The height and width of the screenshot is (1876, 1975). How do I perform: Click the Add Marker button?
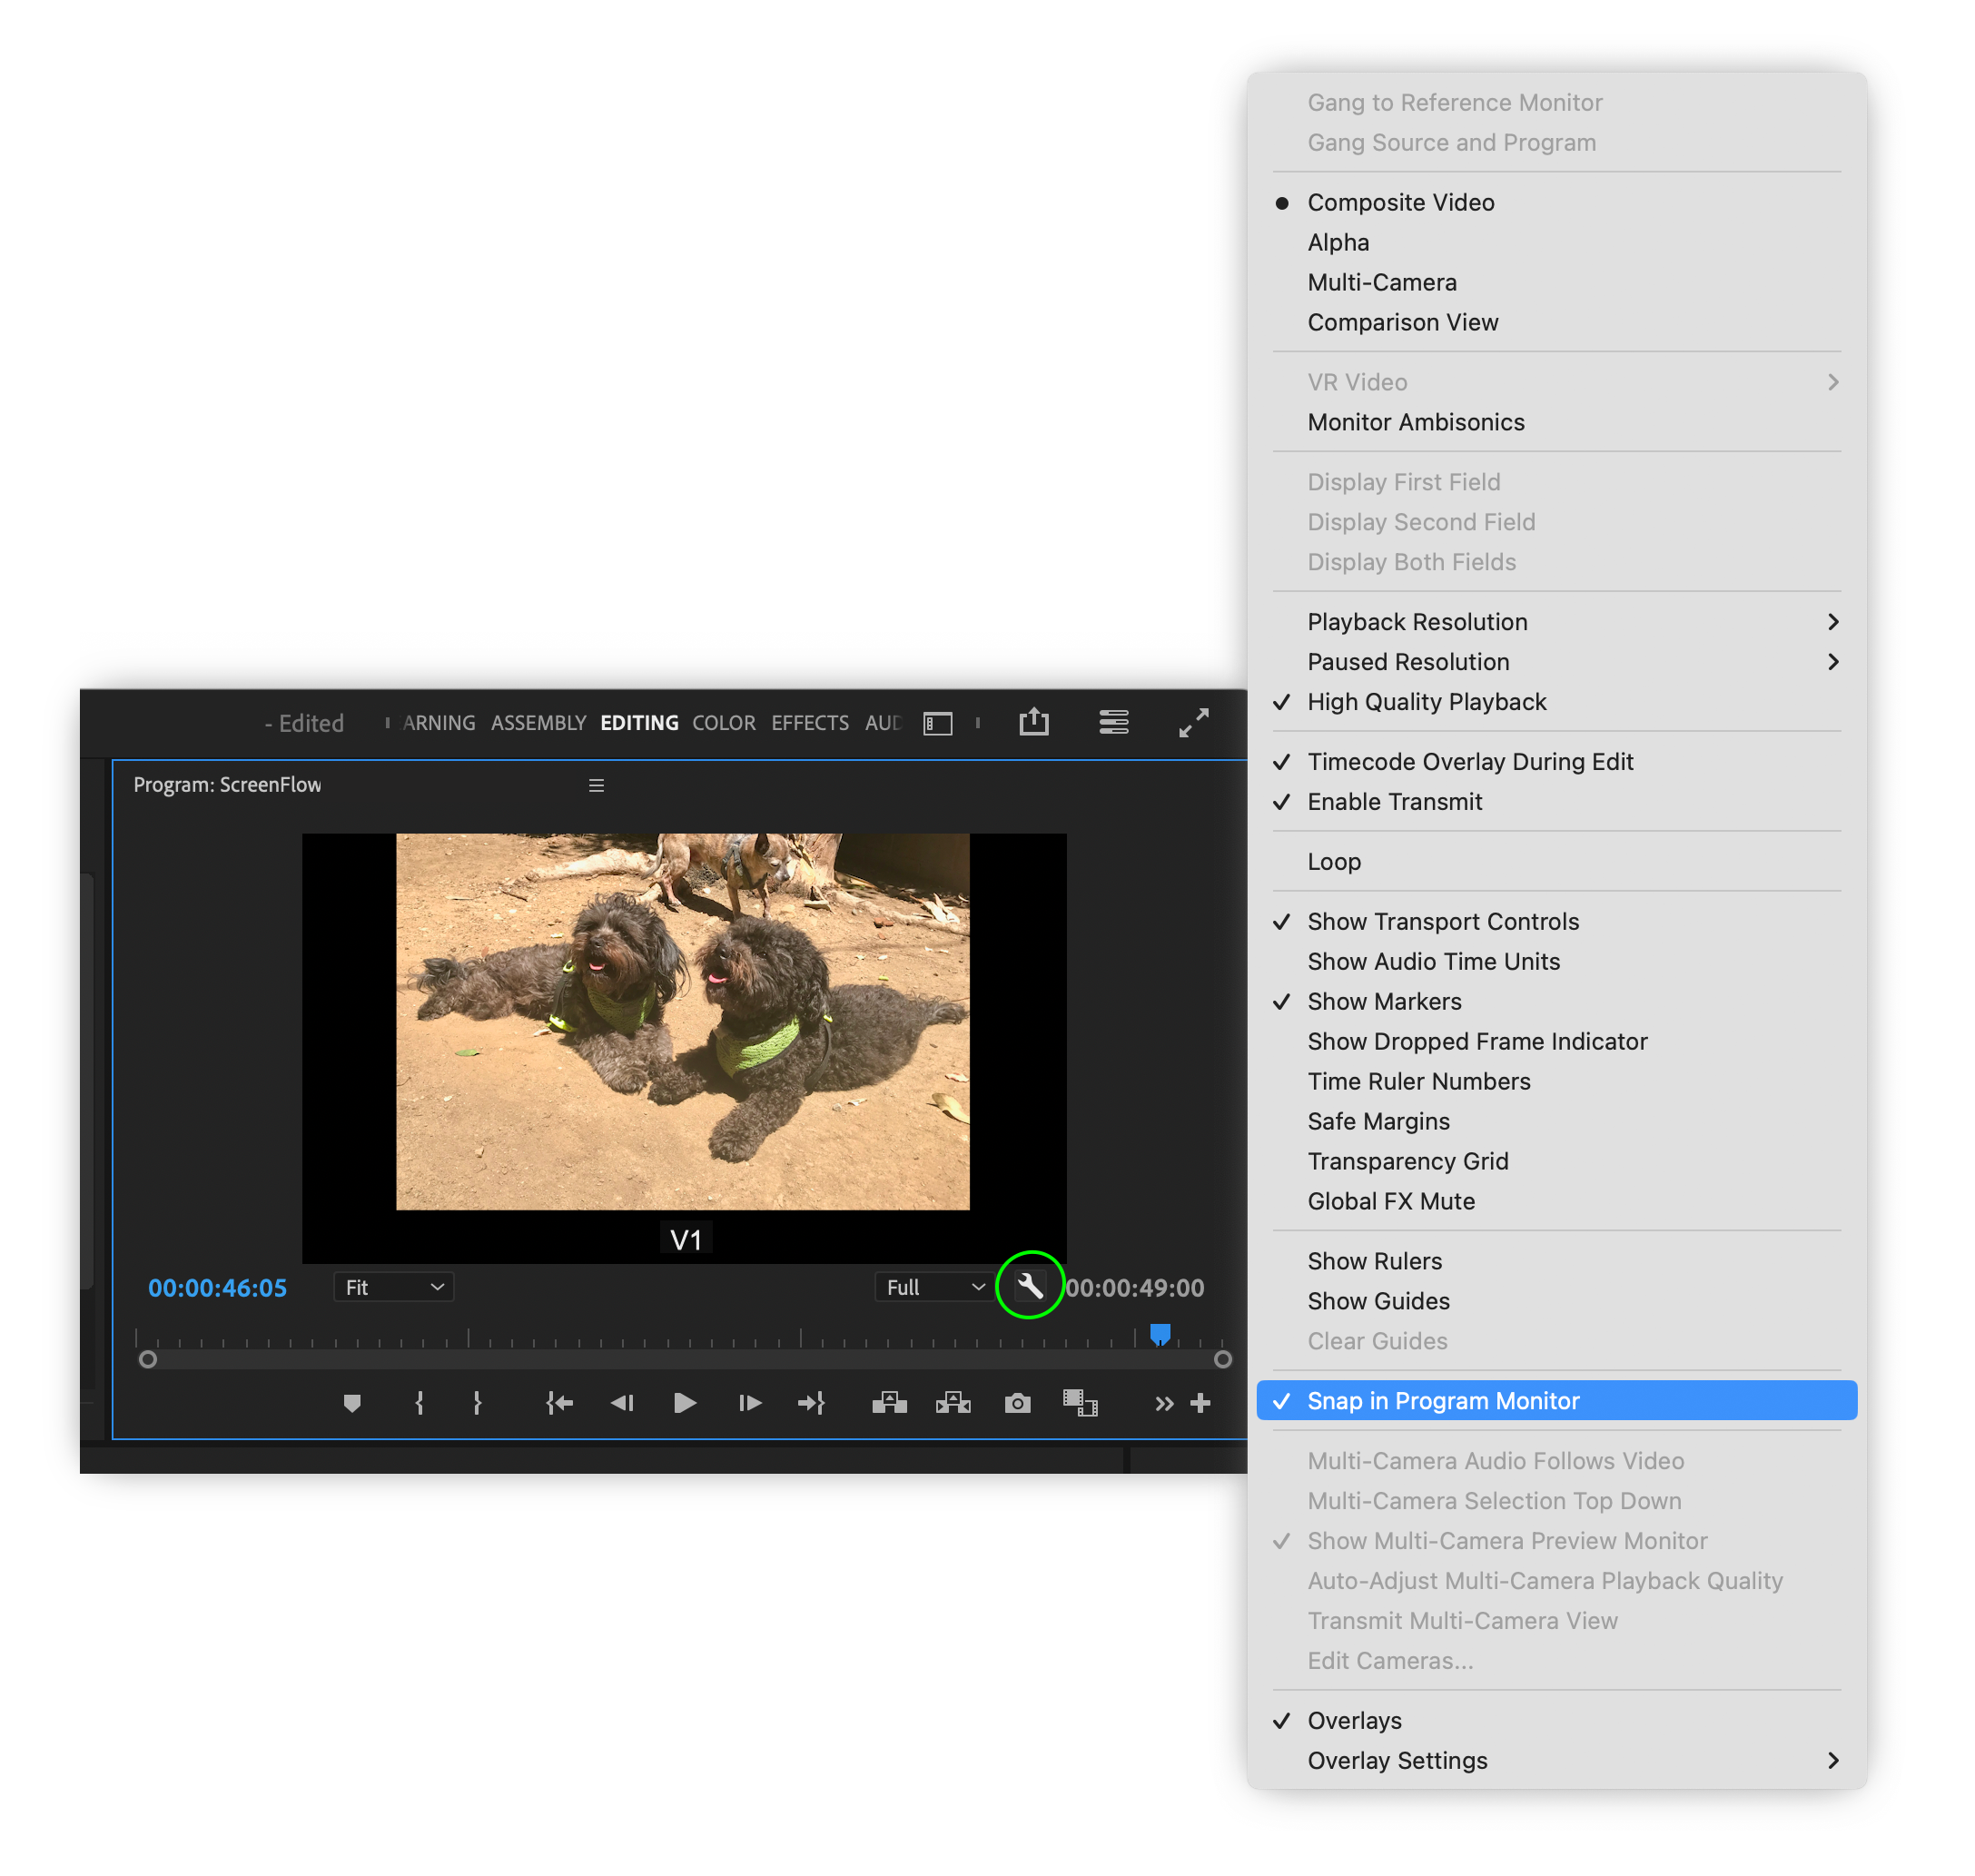click(352, 1404)
